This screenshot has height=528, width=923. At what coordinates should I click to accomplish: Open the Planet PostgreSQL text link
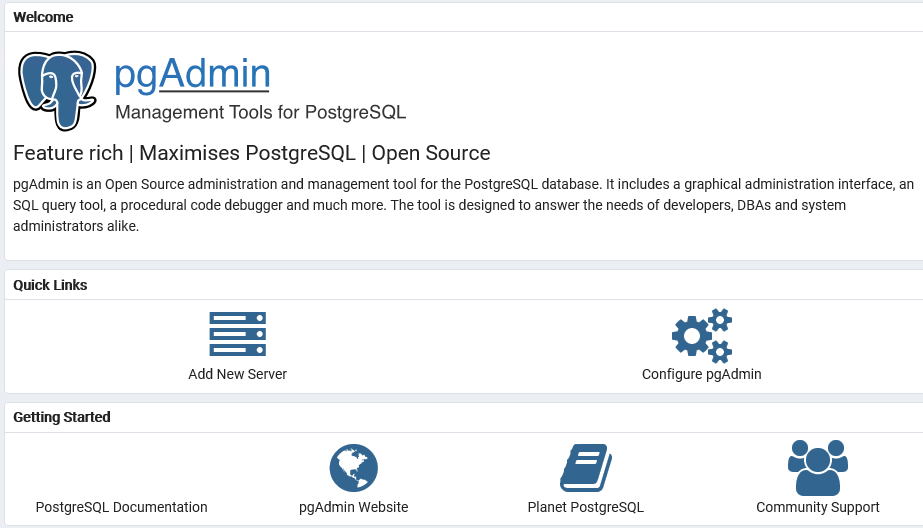point(585,507)
